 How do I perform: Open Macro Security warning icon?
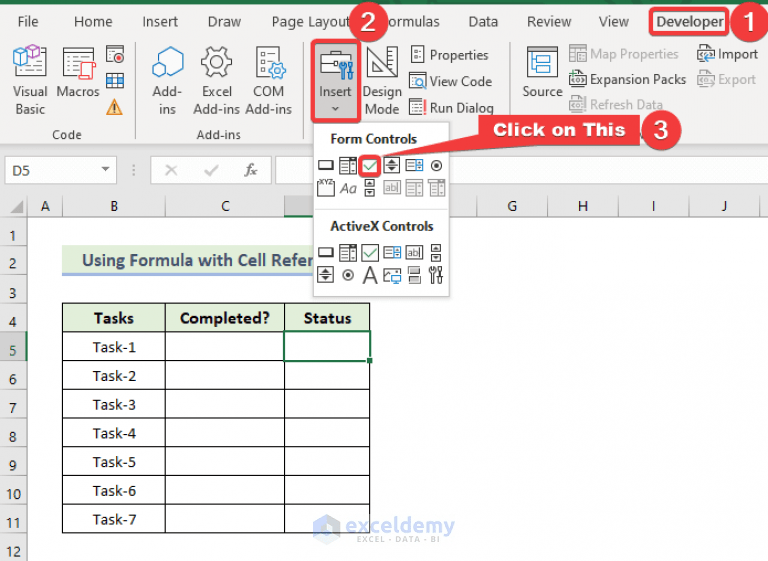tap(115, 106)
